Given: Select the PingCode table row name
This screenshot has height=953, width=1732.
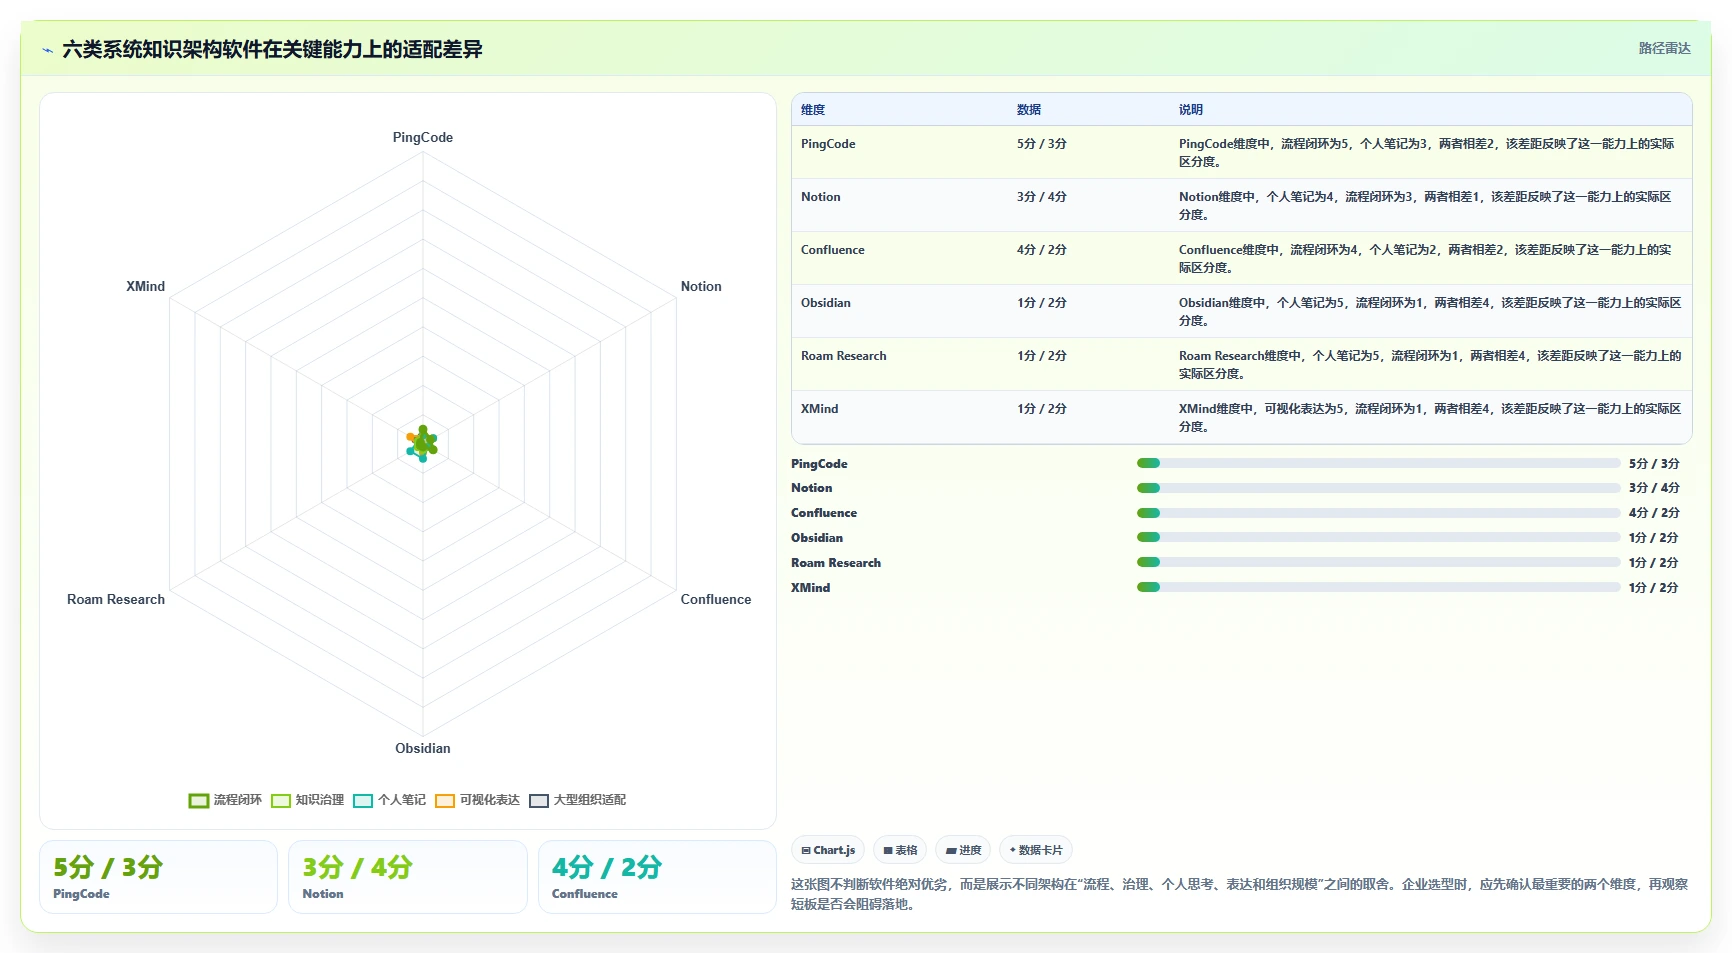Looking at the screenshot, I should (x=828, y=144).
